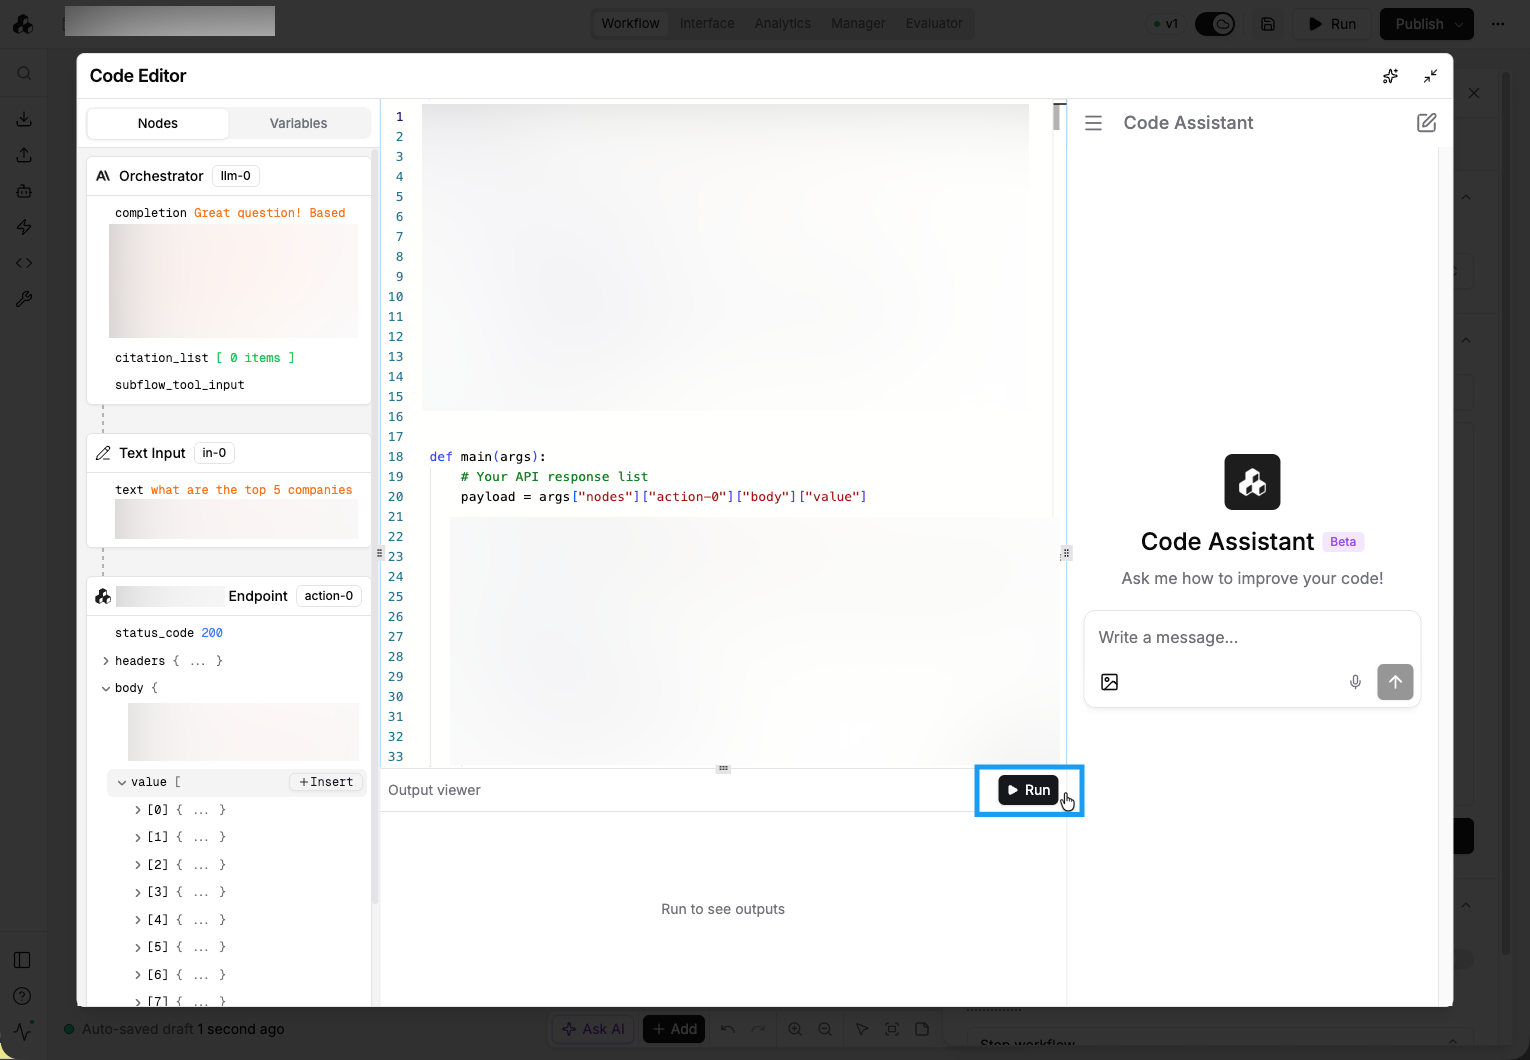Collapse the Code Editor with minimize arrows icon
The height and width of the screenshot is (1060, 1530).
pyautogui.click(x=1430, y=76)
